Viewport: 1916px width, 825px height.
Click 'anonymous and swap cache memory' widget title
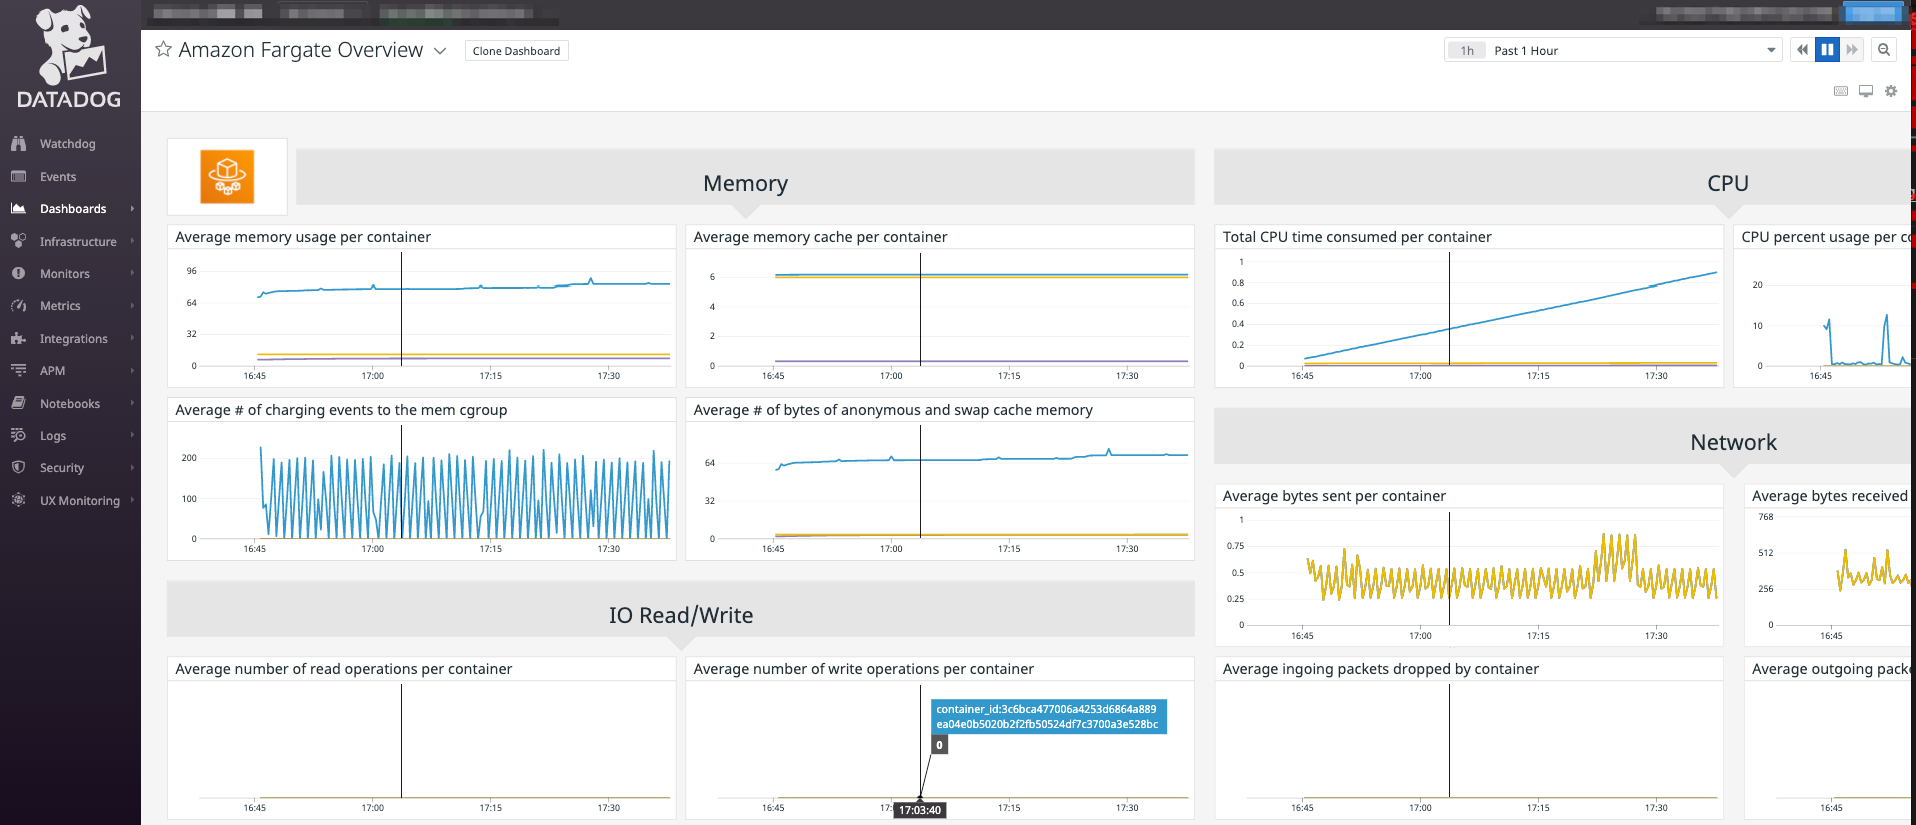[x=893, y=410]
